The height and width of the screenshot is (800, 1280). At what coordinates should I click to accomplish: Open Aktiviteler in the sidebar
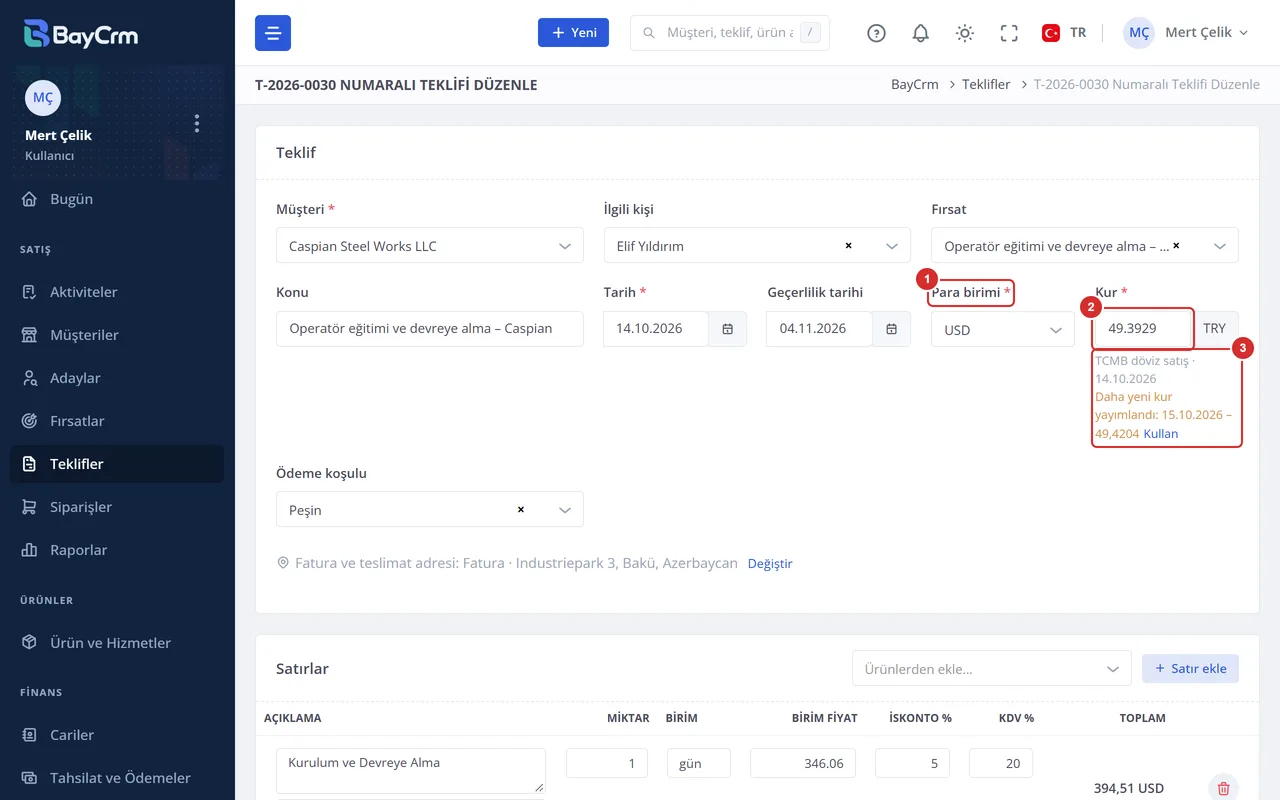pos(117,292)
